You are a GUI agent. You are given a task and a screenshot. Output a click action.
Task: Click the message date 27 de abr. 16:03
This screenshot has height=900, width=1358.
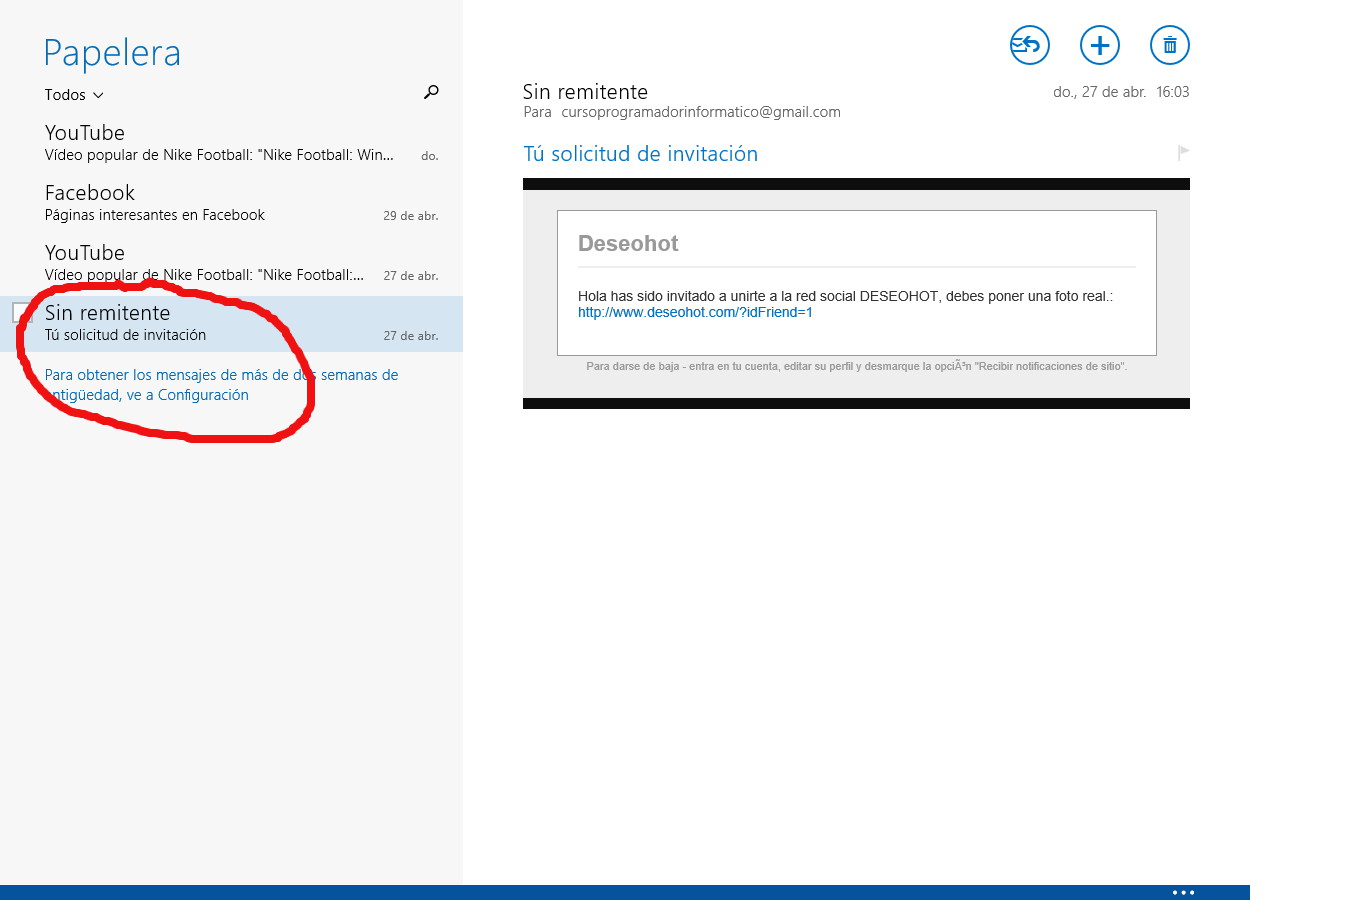(1120, 92)
